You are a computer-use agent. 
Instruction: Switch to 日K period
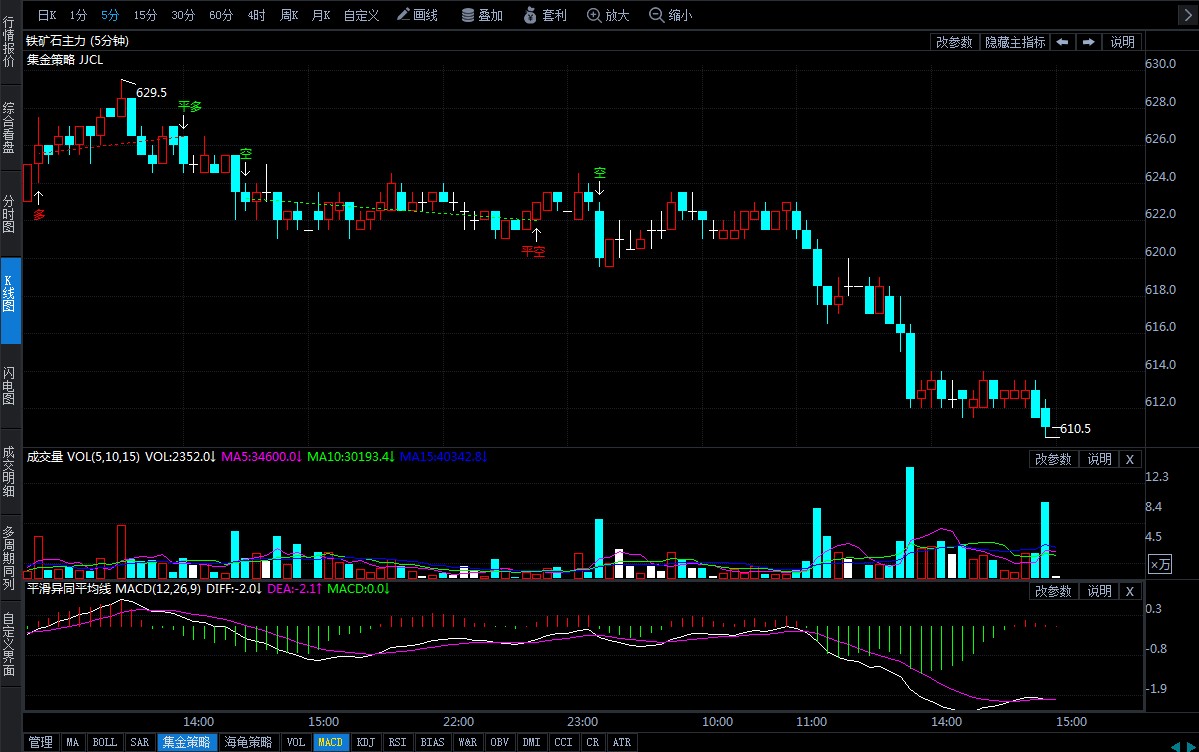click(x=47, y=15)
